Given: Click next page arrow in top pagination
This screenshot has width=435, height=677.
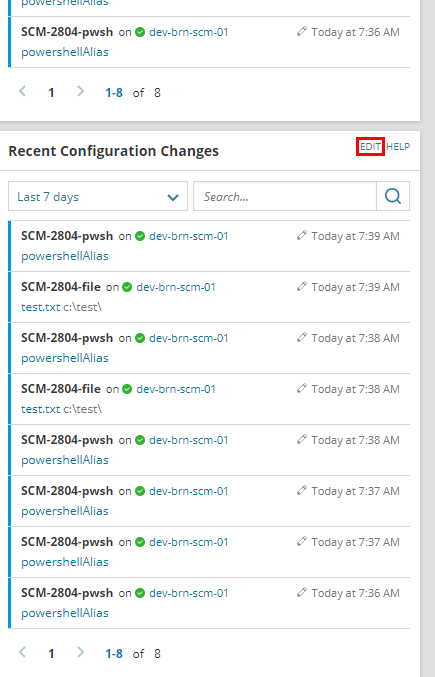Looking at the screenshot, I should tap(80, 92).
